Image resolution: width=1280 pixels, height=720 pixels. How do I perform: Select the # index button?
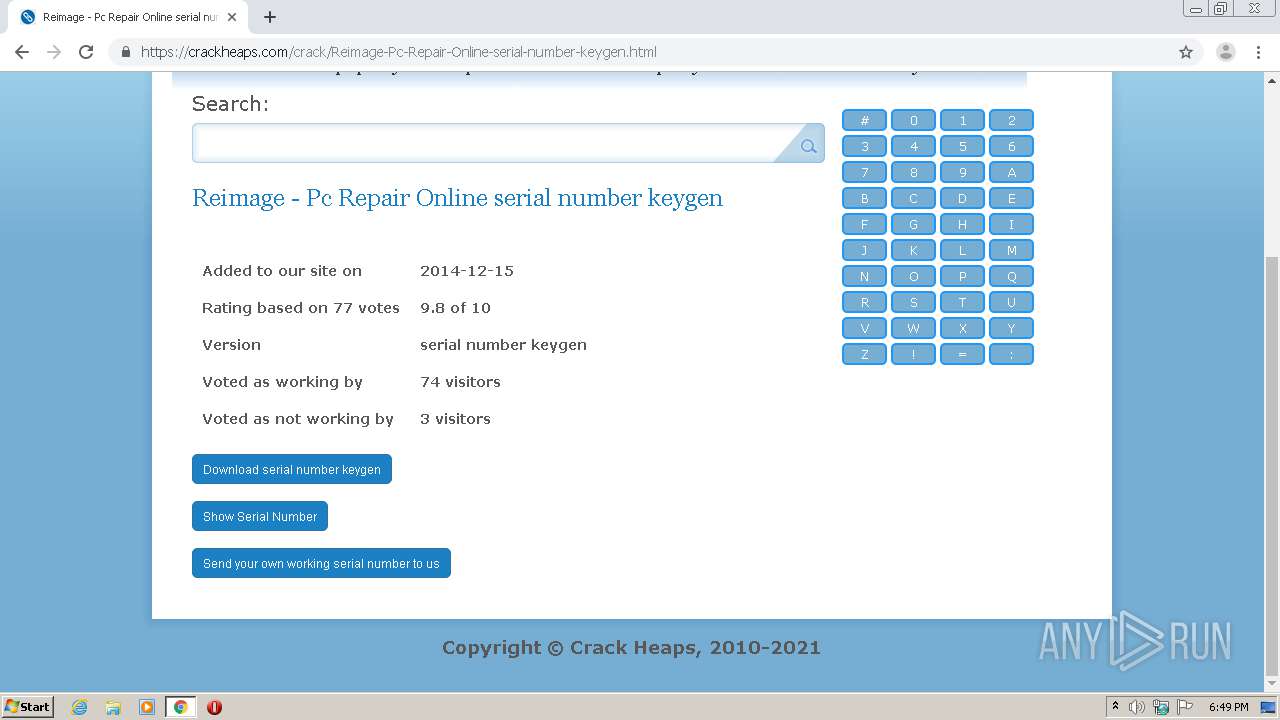(864, 120)
